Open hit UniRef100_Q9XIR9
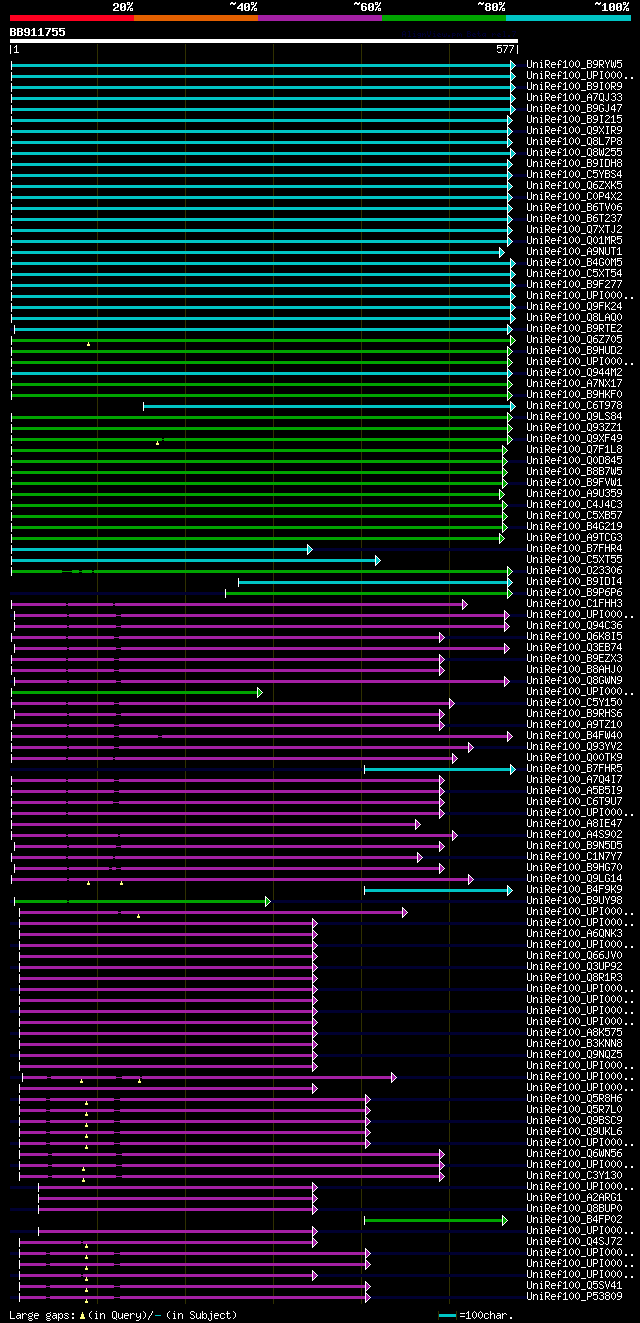Image resolution: width=640 pixels, height=1323 pixels. (574, 130)
